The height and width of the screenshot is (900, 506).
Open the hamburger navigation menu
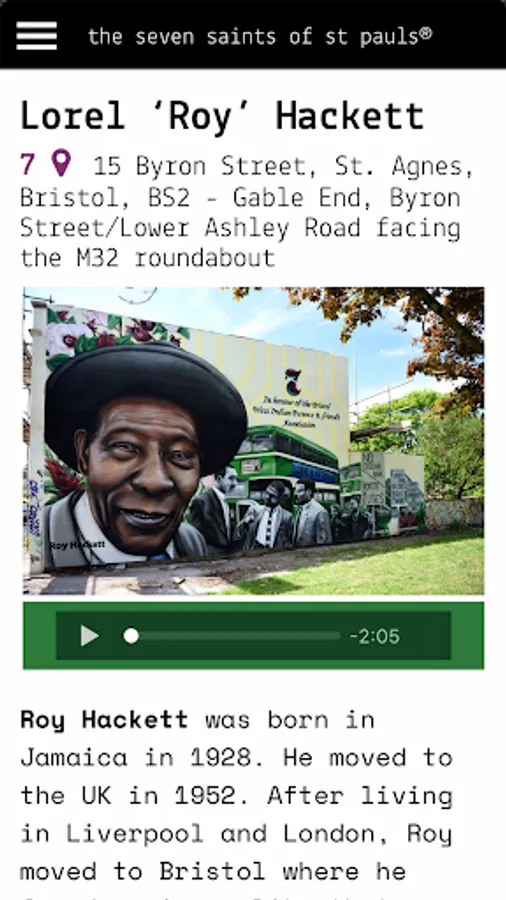[x=36, y=36]
